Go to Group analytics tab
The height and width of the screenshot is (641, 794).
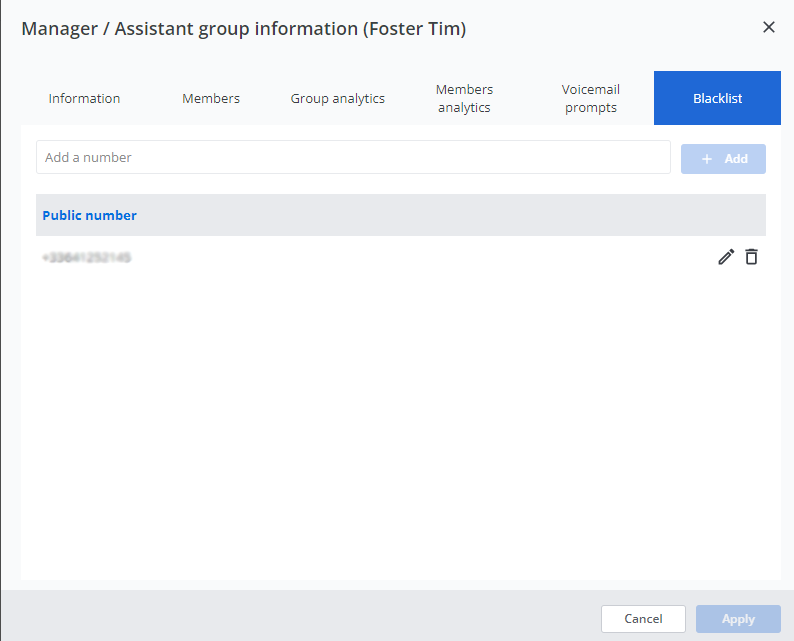tap(338, 98)
